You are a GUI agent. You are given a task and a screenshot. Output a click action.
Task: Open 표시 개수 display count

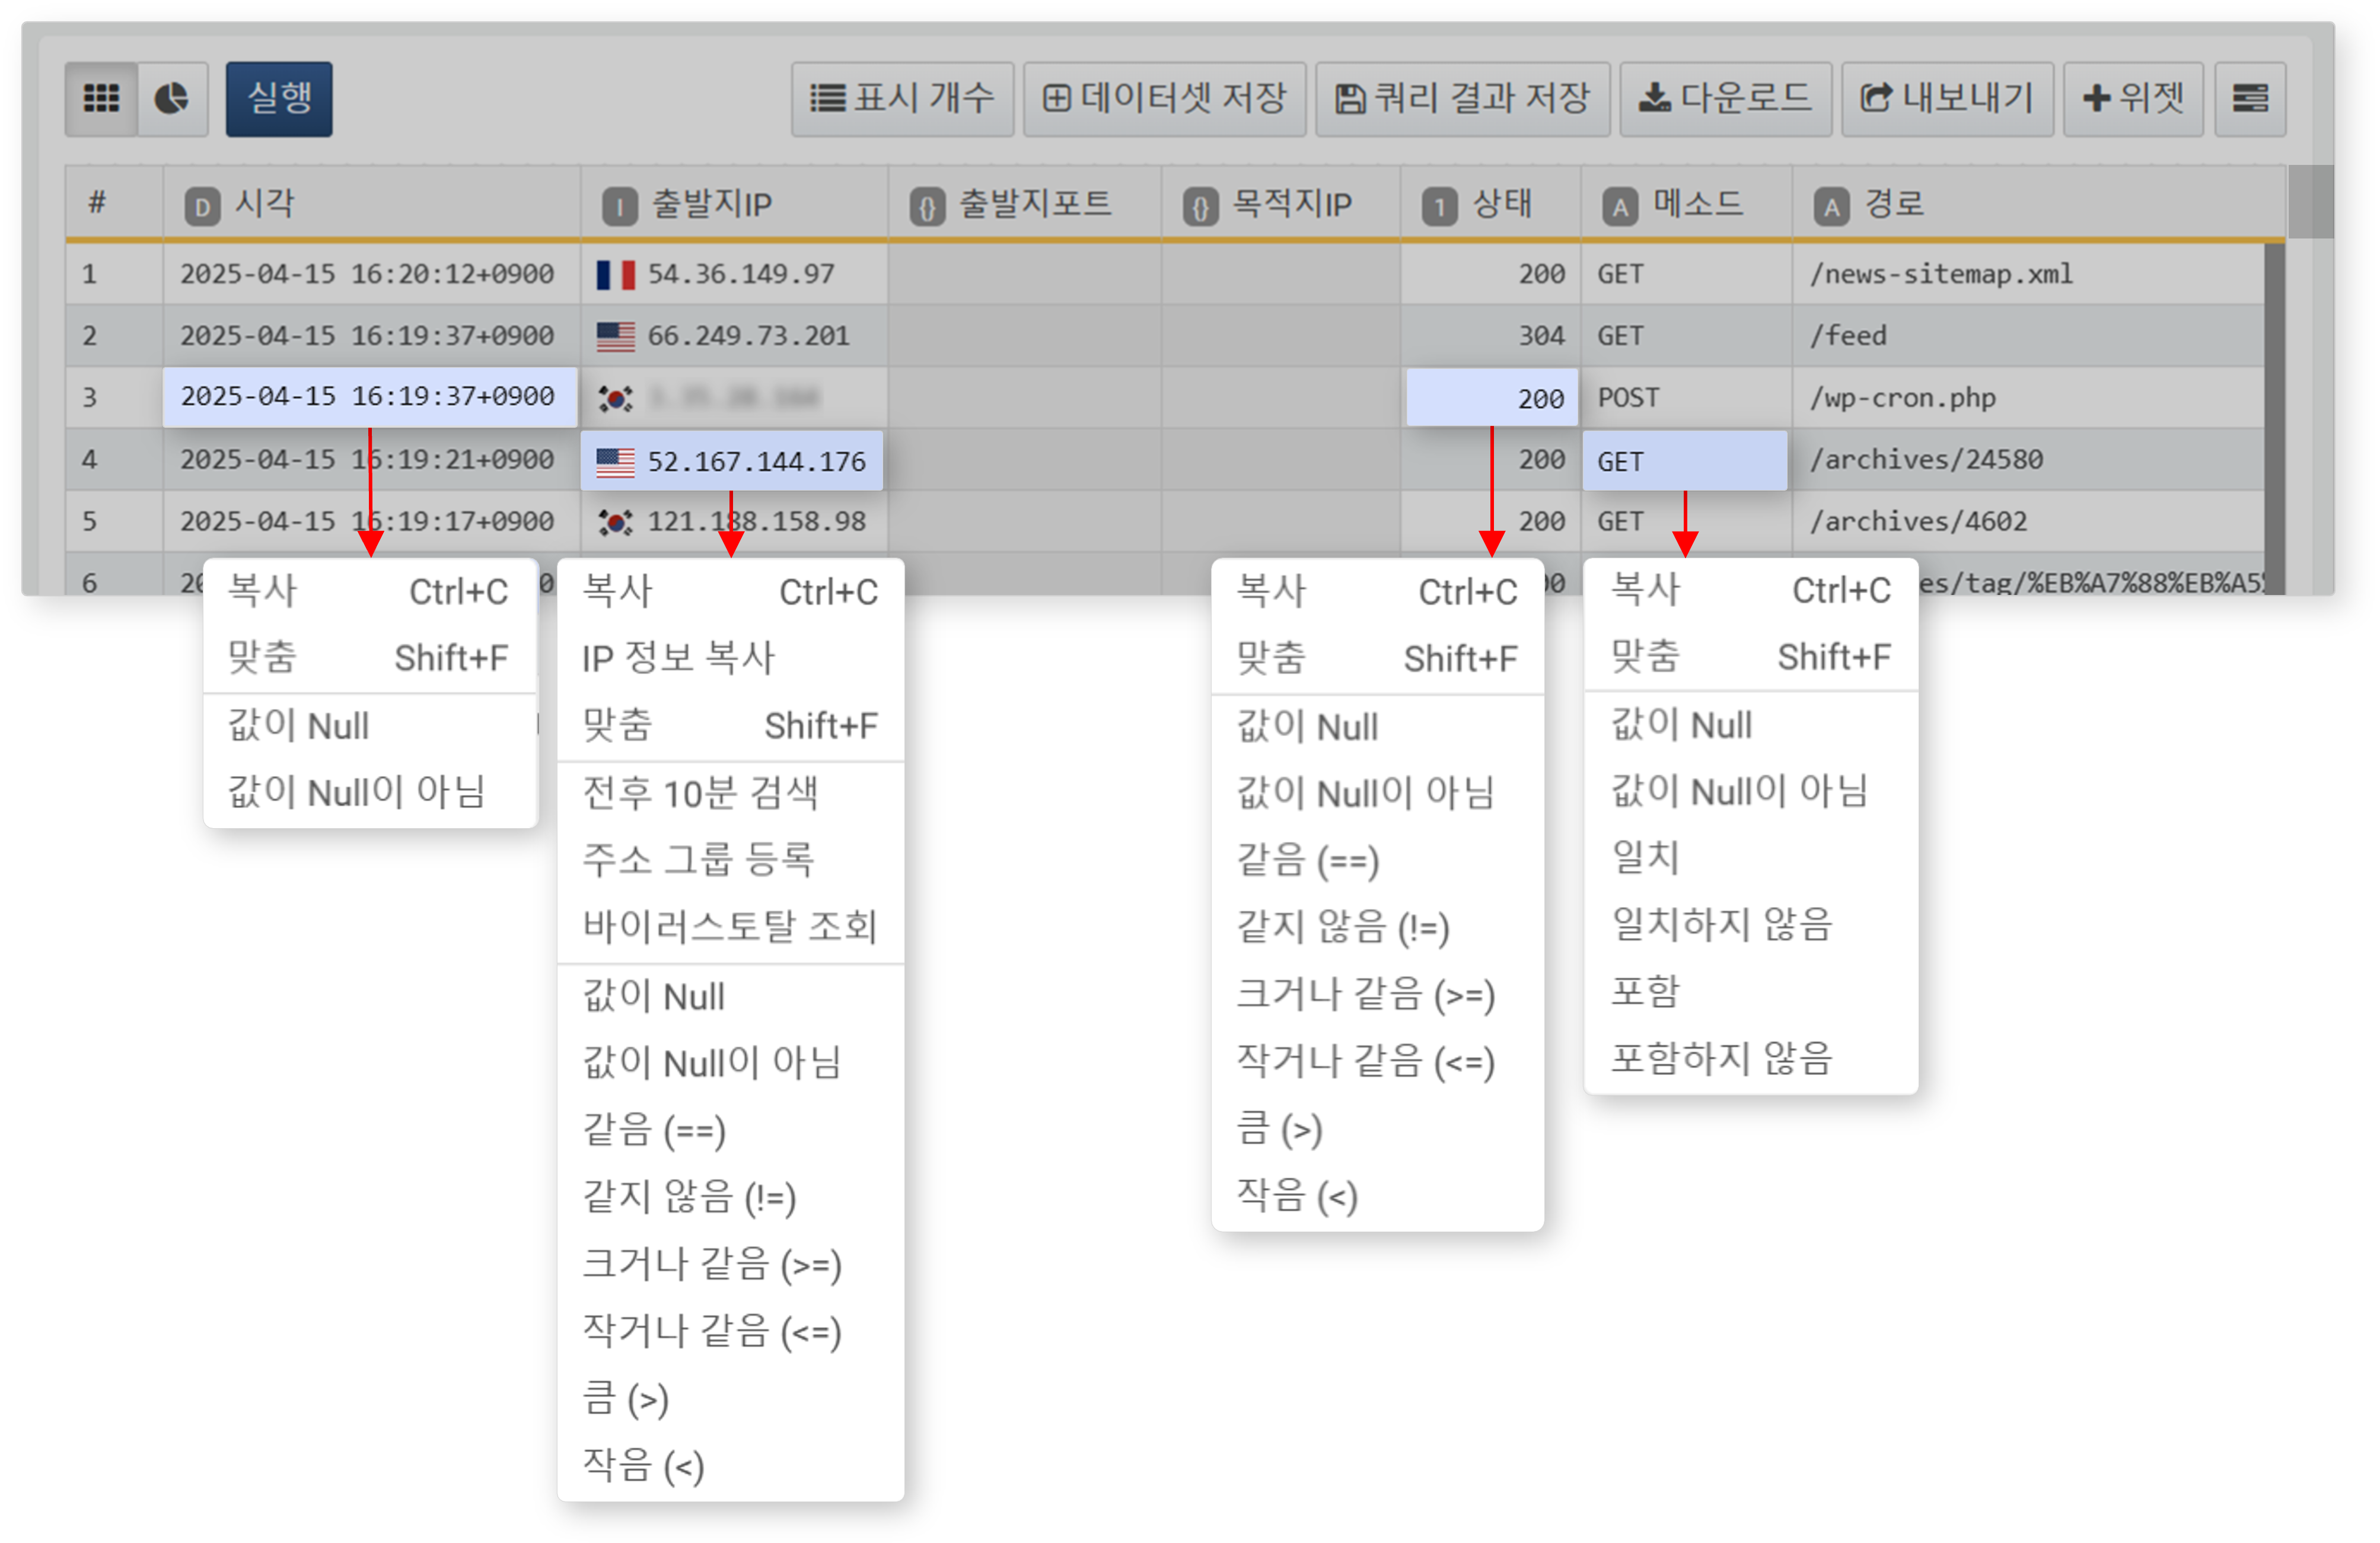[902, 98]
